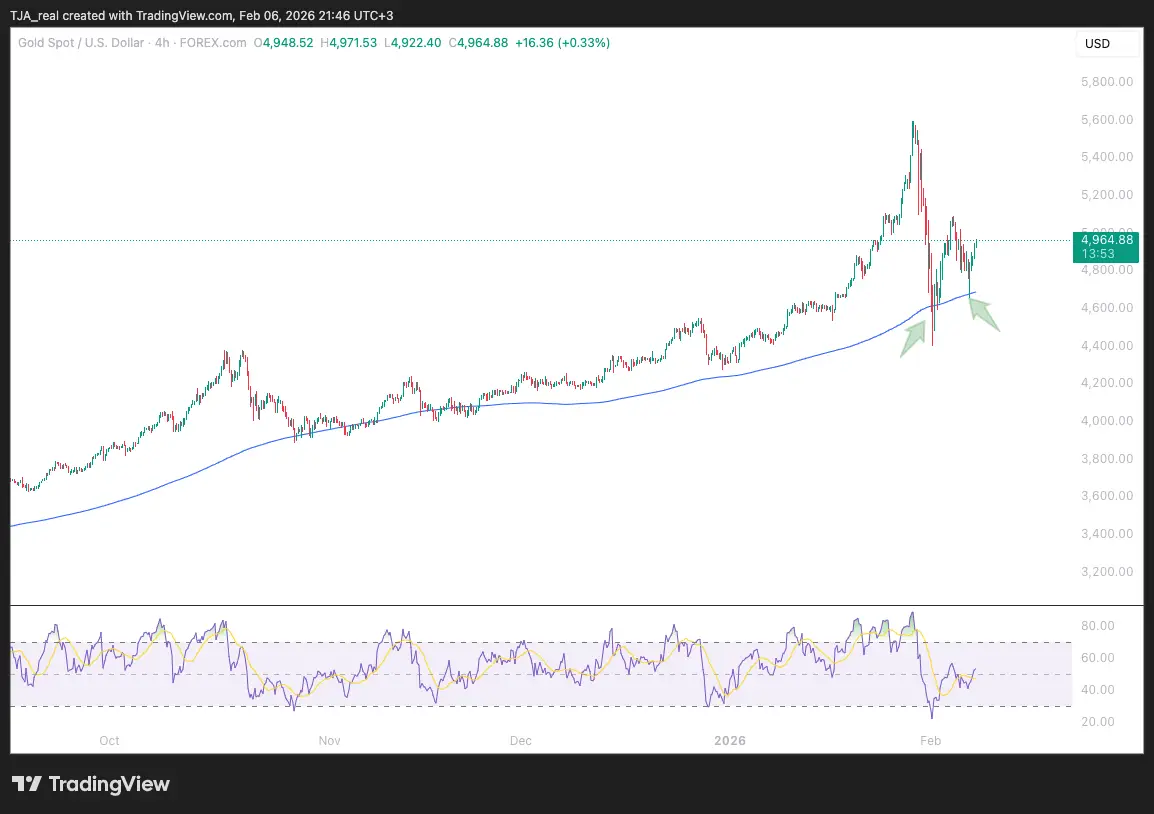Click the 2026 date axis label
This screenshot has width=1154, height=814.
click(x=729, y=741)
